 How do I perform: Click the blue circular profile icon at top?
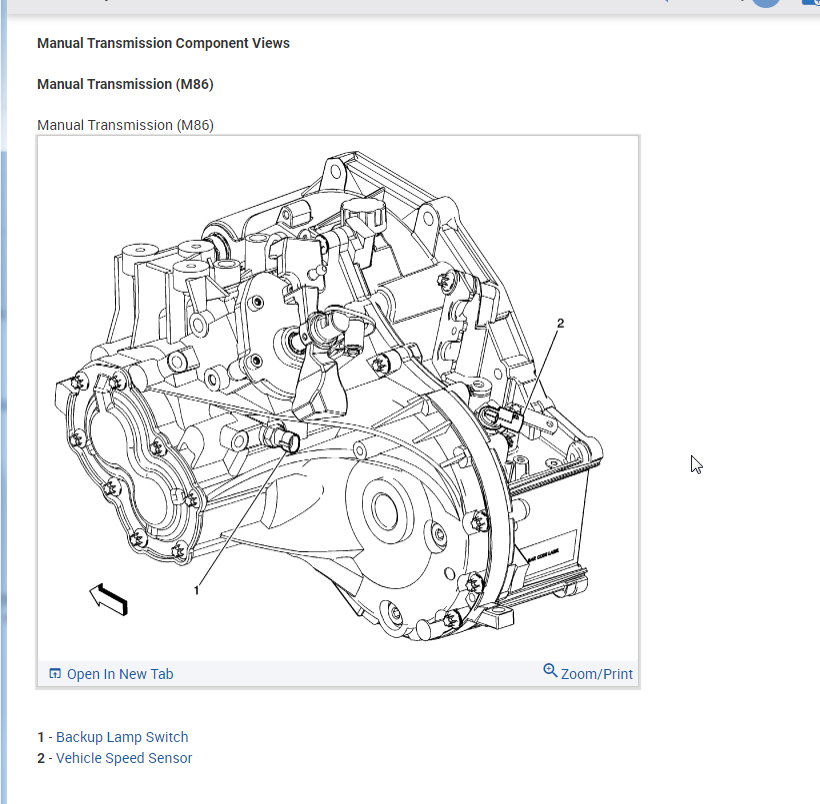766,3
